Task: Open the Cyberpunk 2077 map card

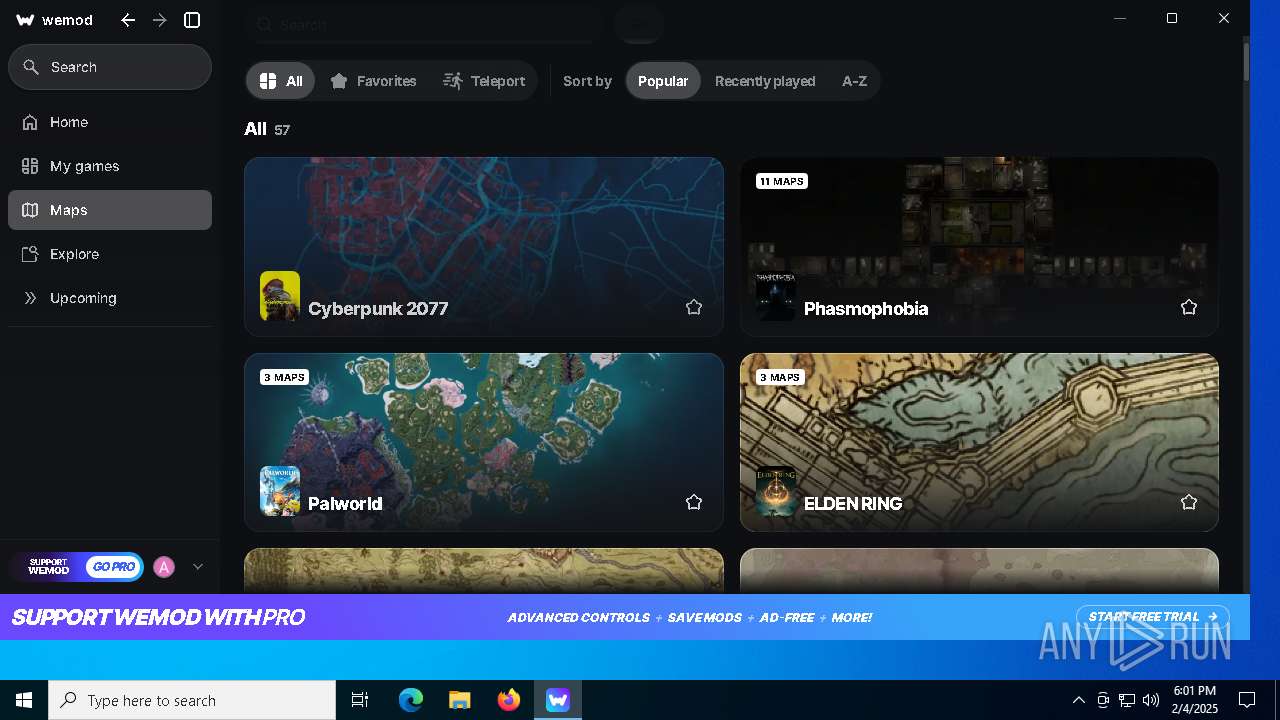Action: (x=484, y=246)
